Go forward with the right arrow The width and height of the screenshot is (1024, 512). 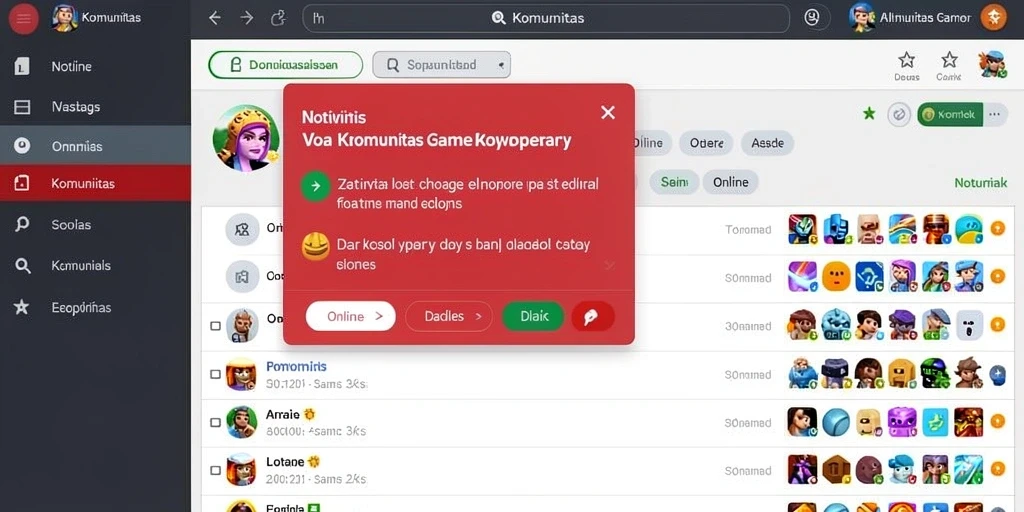click(247, 18)
